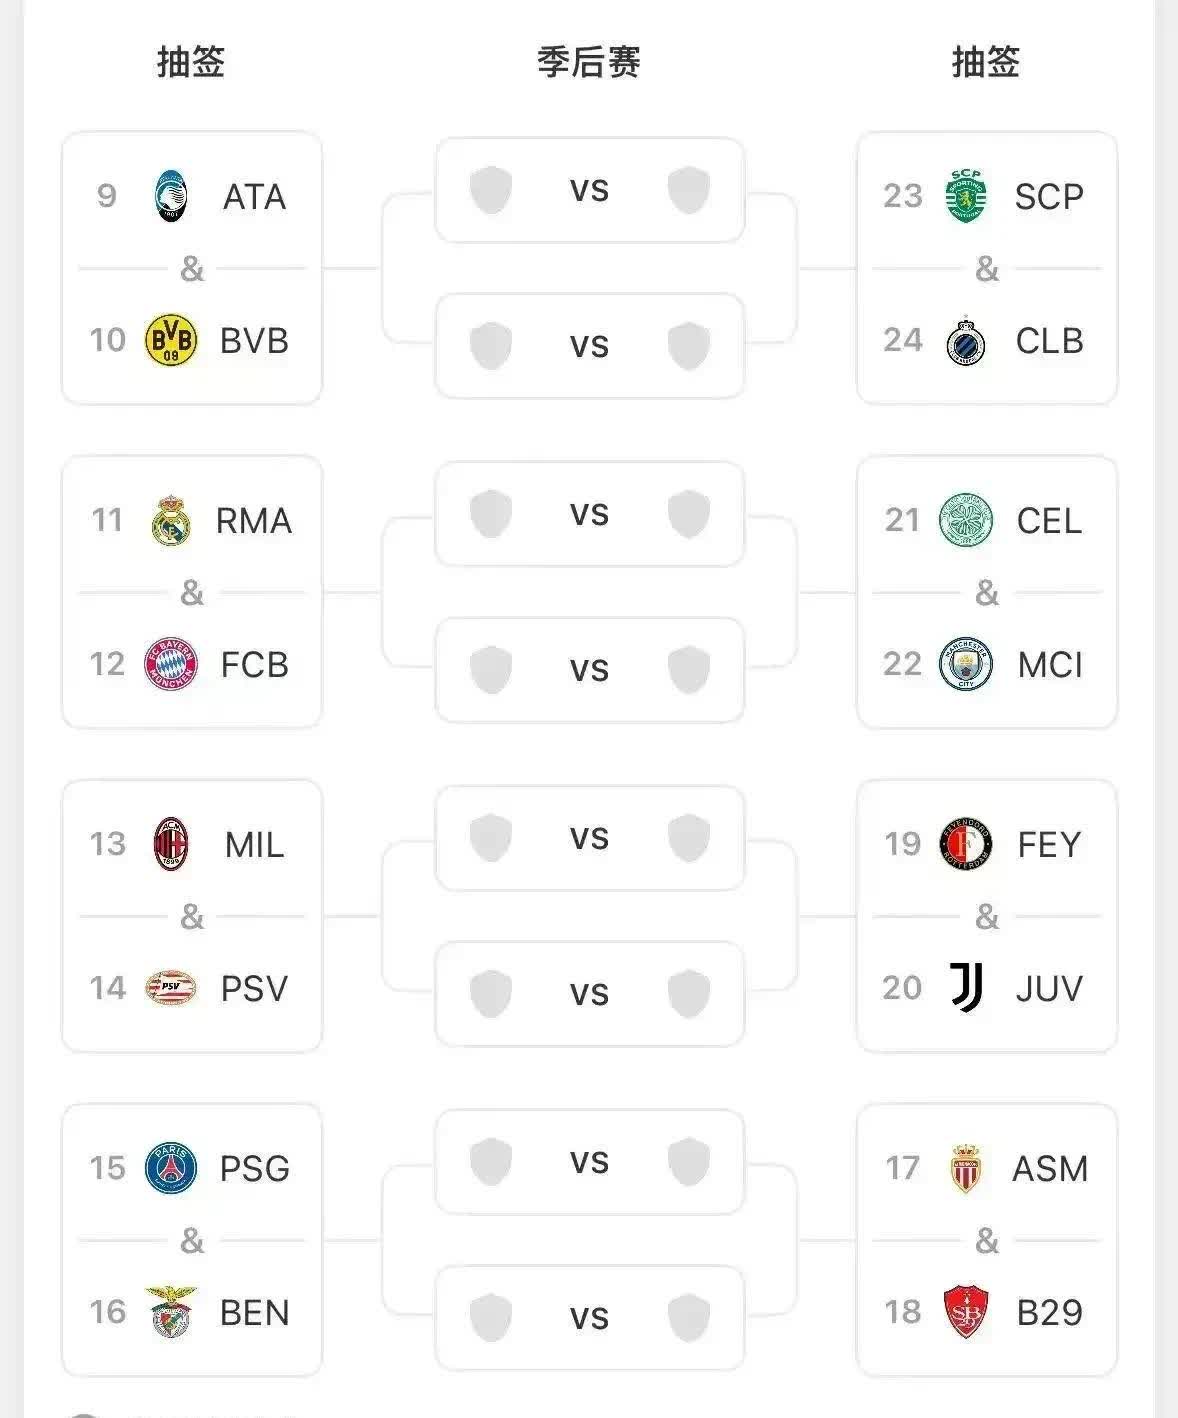
Task: Select the AC Milan crest
Action: (x=171, y=844)
